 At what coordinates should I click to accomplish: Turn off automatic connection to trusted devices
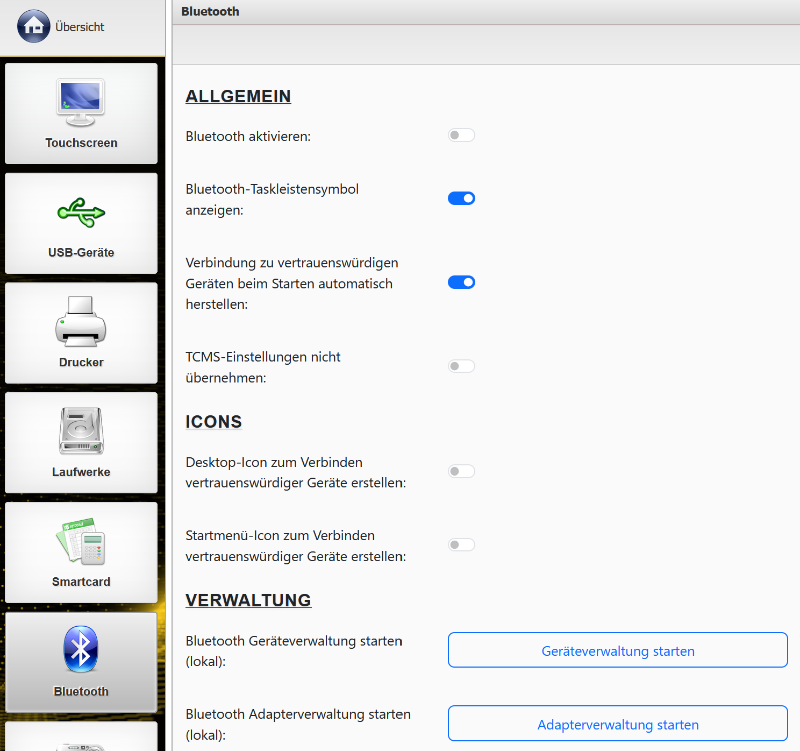pyautogui.click(x=461, y=282)
